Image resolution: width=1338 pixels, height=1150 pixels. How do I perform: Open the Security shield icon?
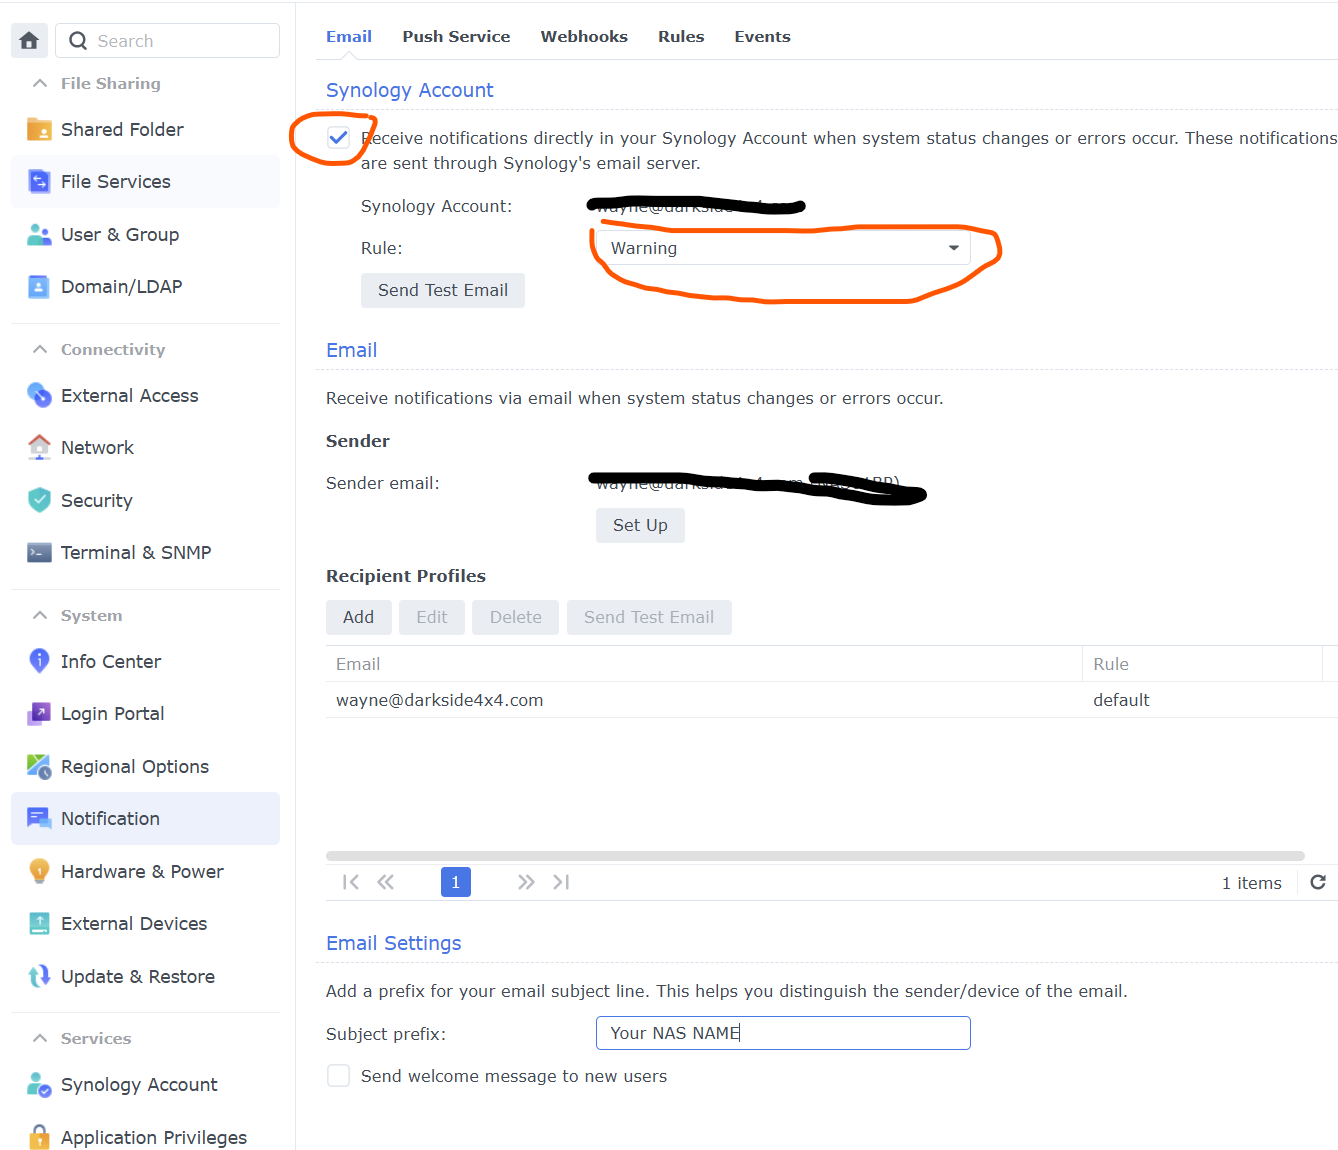click(x=39, y=500)
